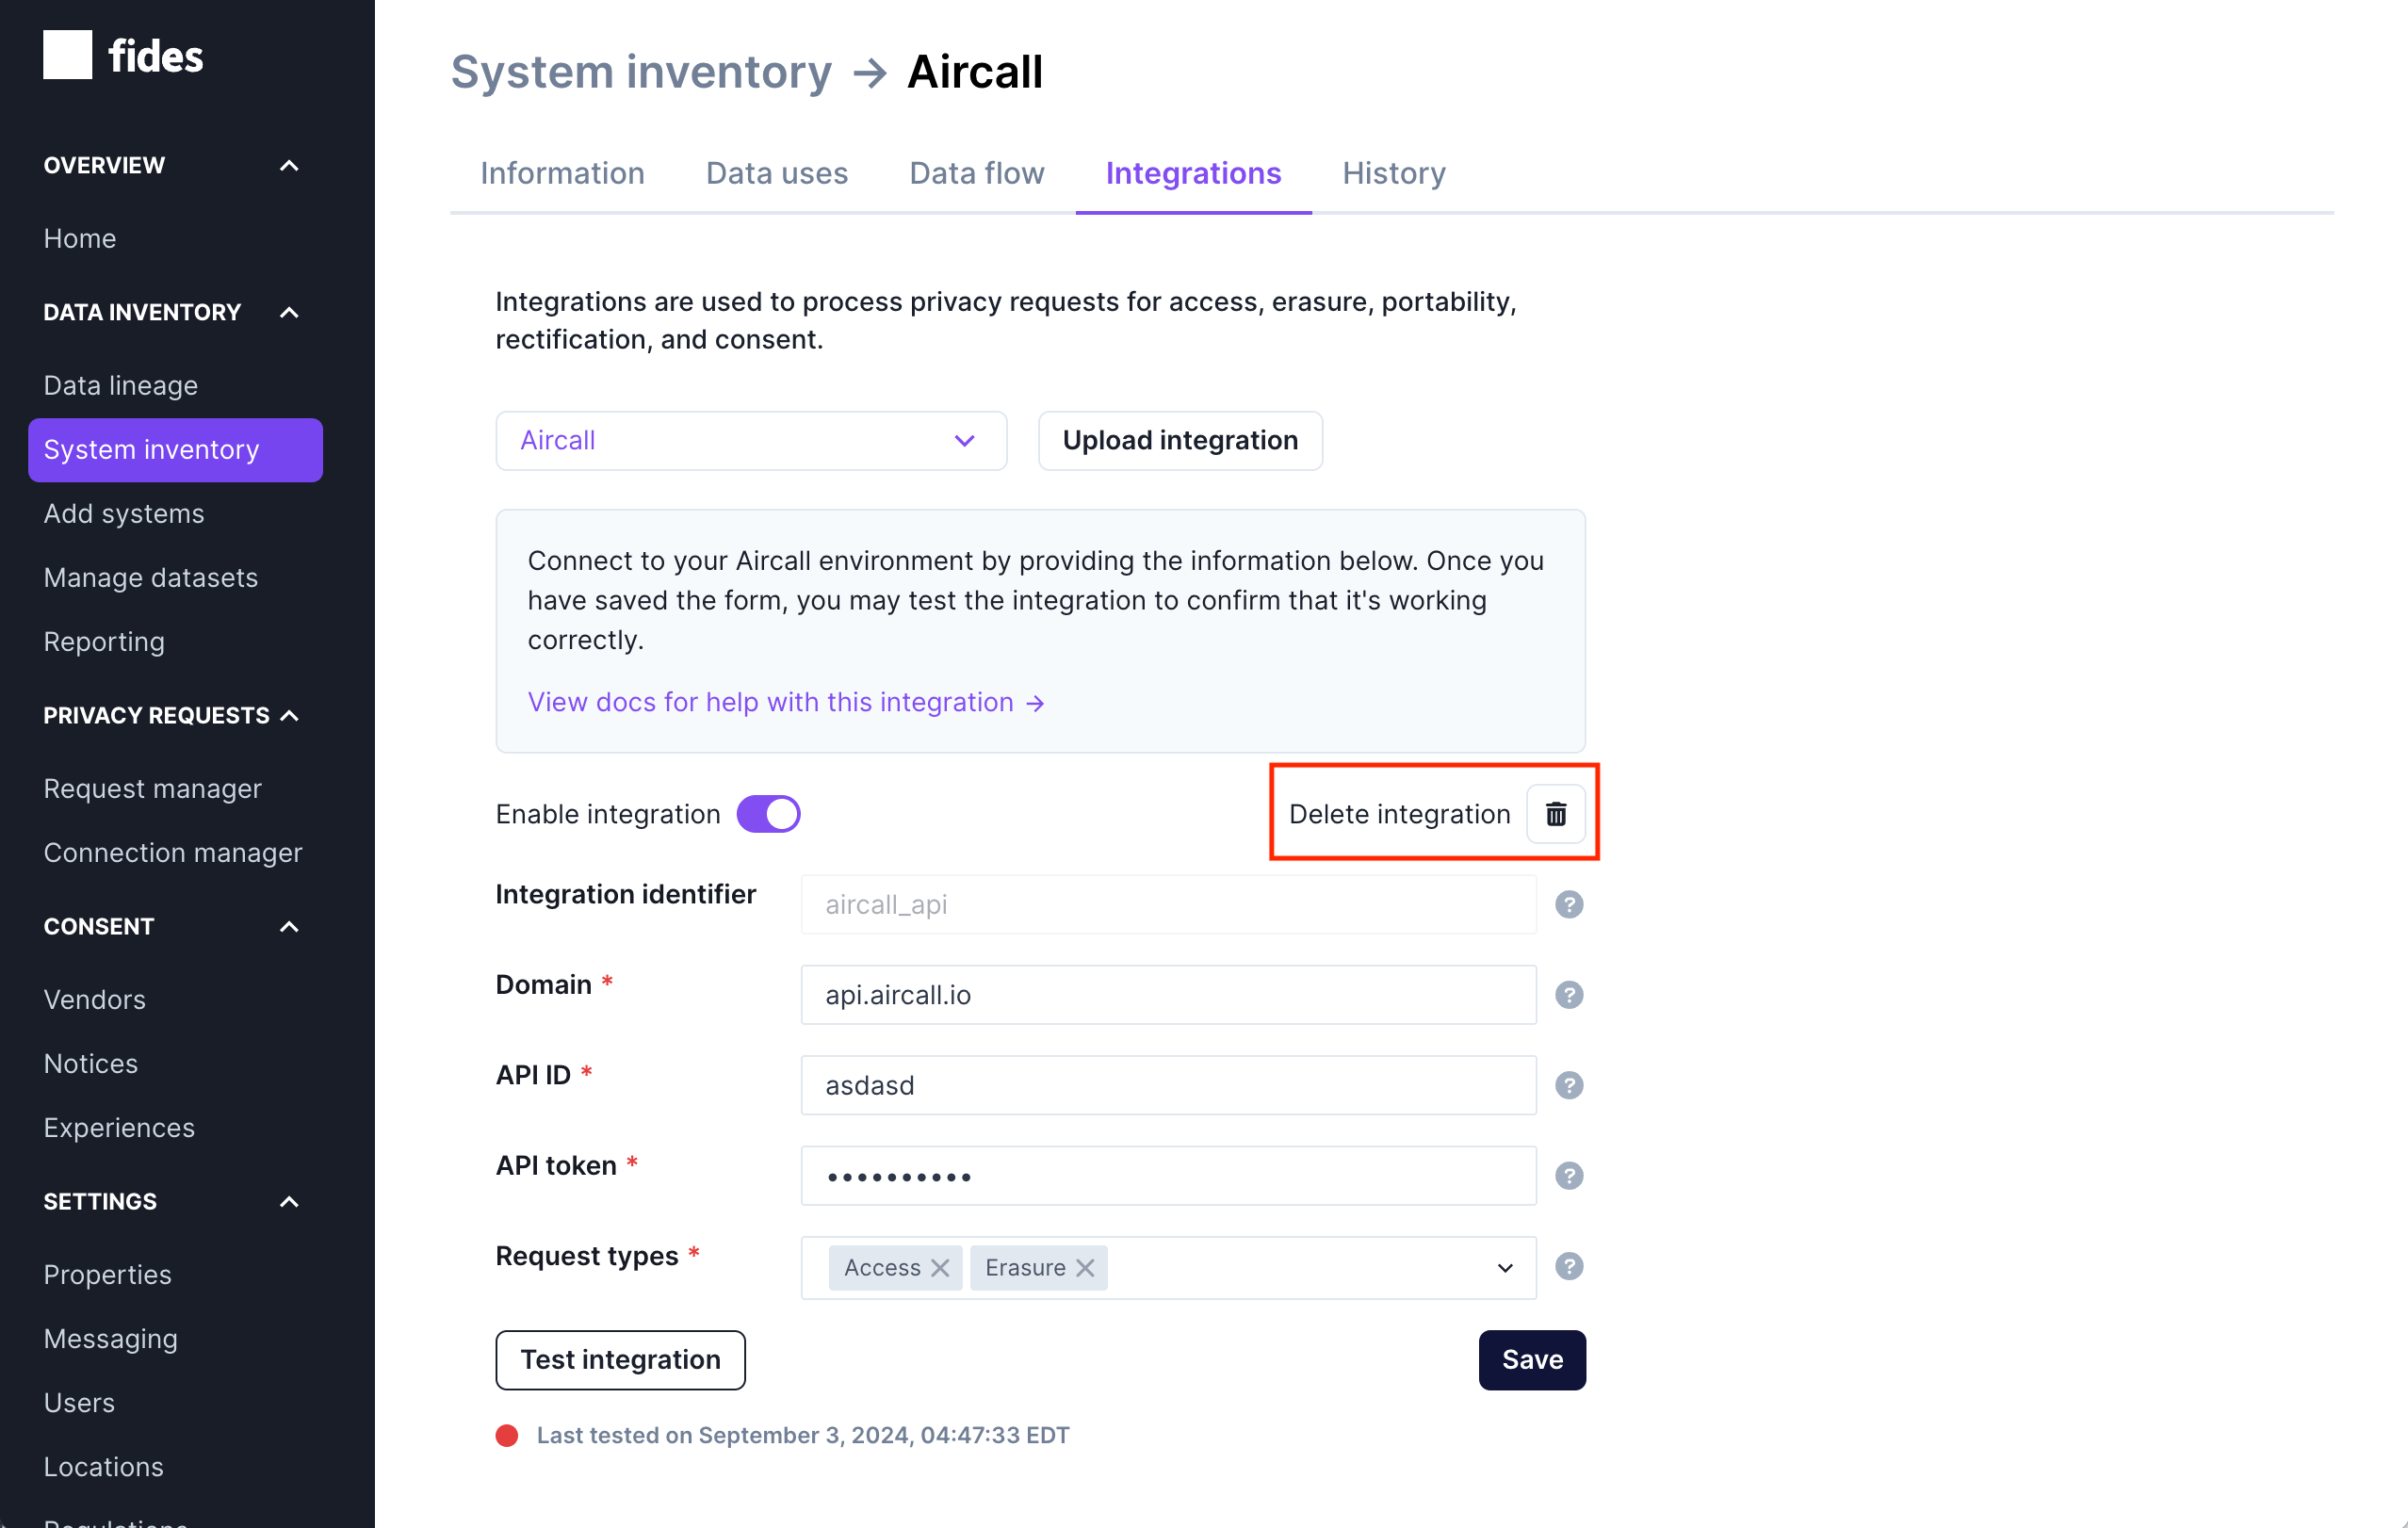Remove Erasure tag from Request types
This screenshot has width=2408, height=1528.
[1086, 1267]
